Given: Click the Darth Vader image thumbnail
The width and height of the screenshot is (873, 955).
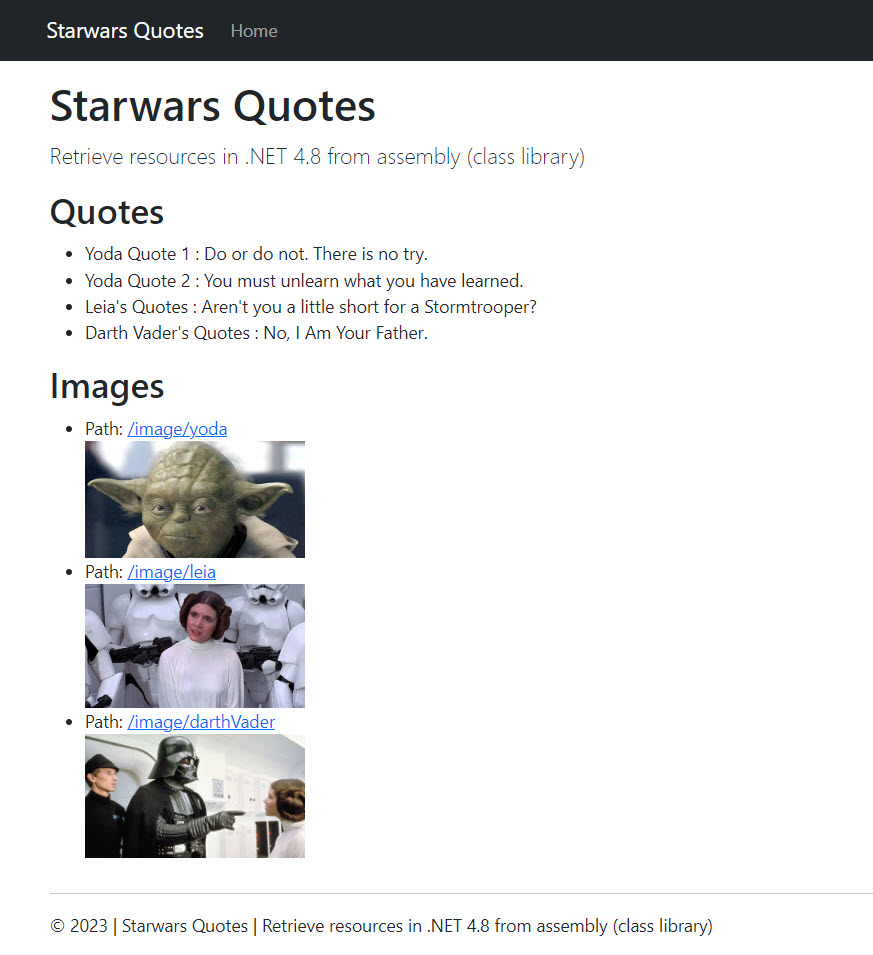Looking at the screenshot, I should (195, 796).
